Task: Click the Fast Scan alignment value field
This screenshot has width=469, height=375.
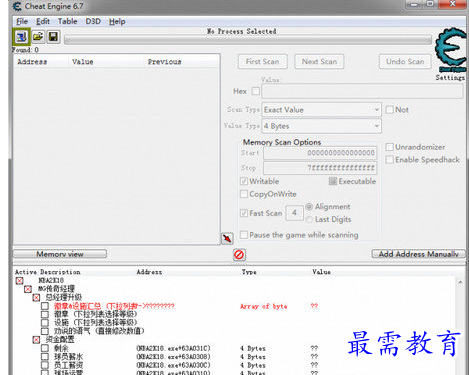Action: pyautogui.click(x=294, y=213)
